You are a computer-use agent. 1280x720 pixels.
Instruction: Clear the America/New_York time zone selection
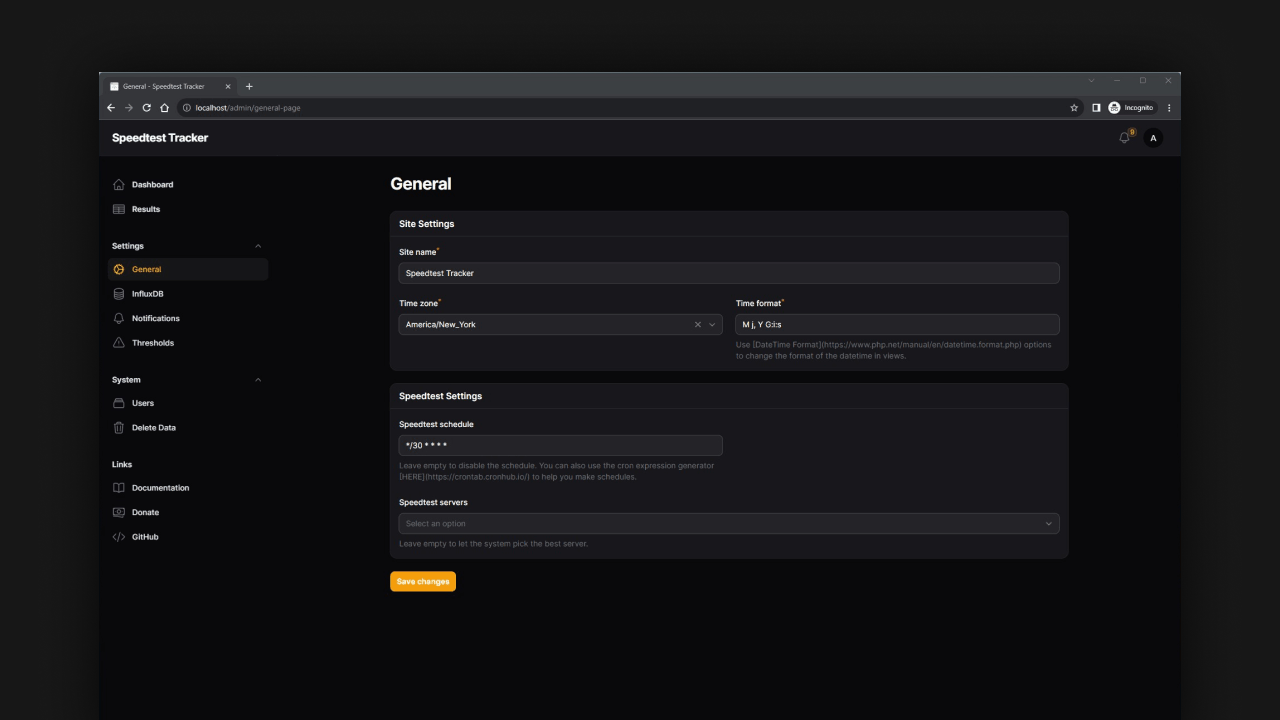coord(698,325)
